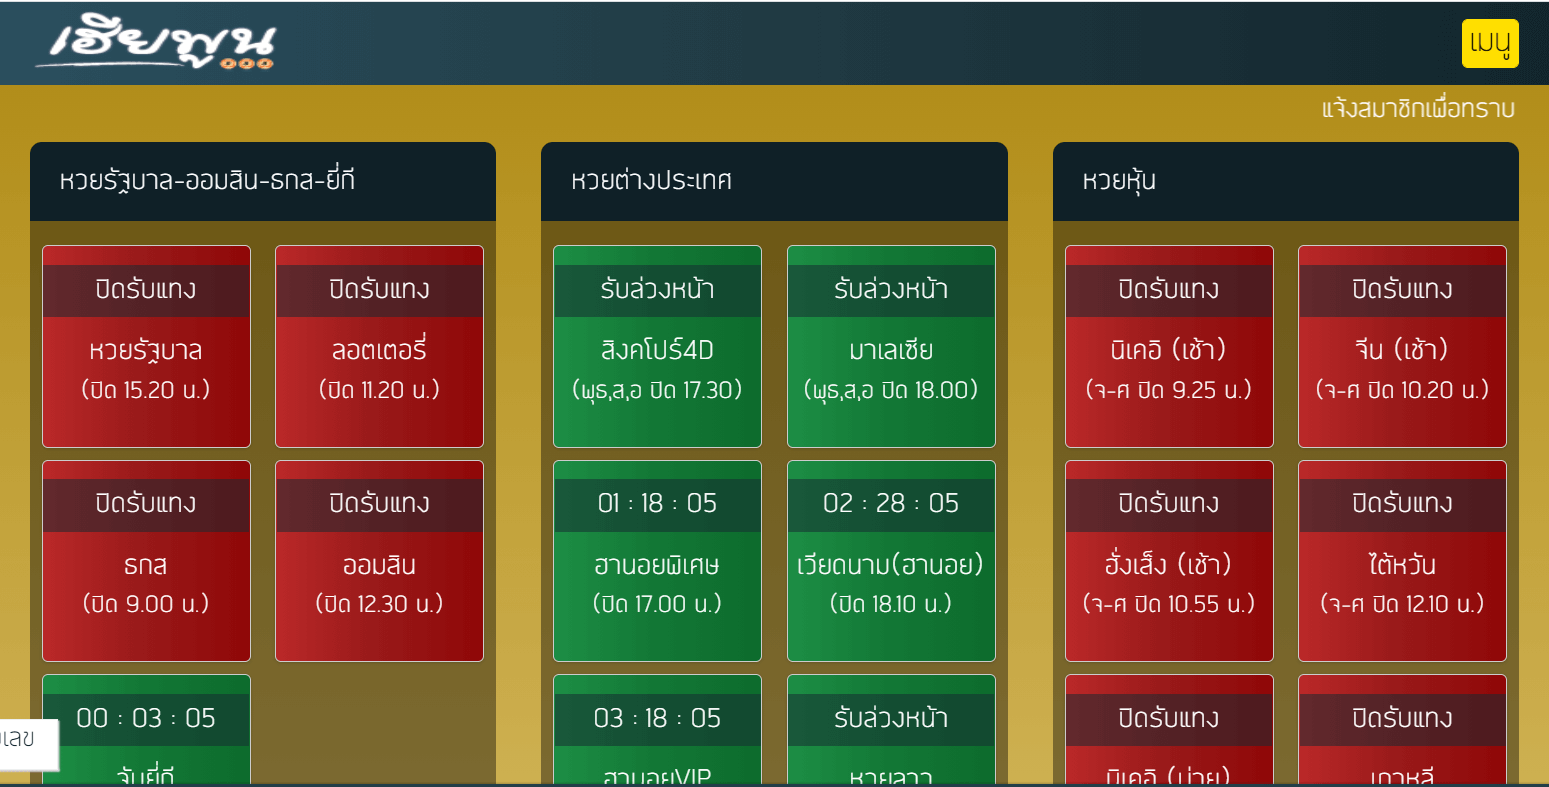Viewport: 1549px width, 787px height.
Task: Open the หวยรัฐบาล lottery card
Action: (x=146, y=346)
